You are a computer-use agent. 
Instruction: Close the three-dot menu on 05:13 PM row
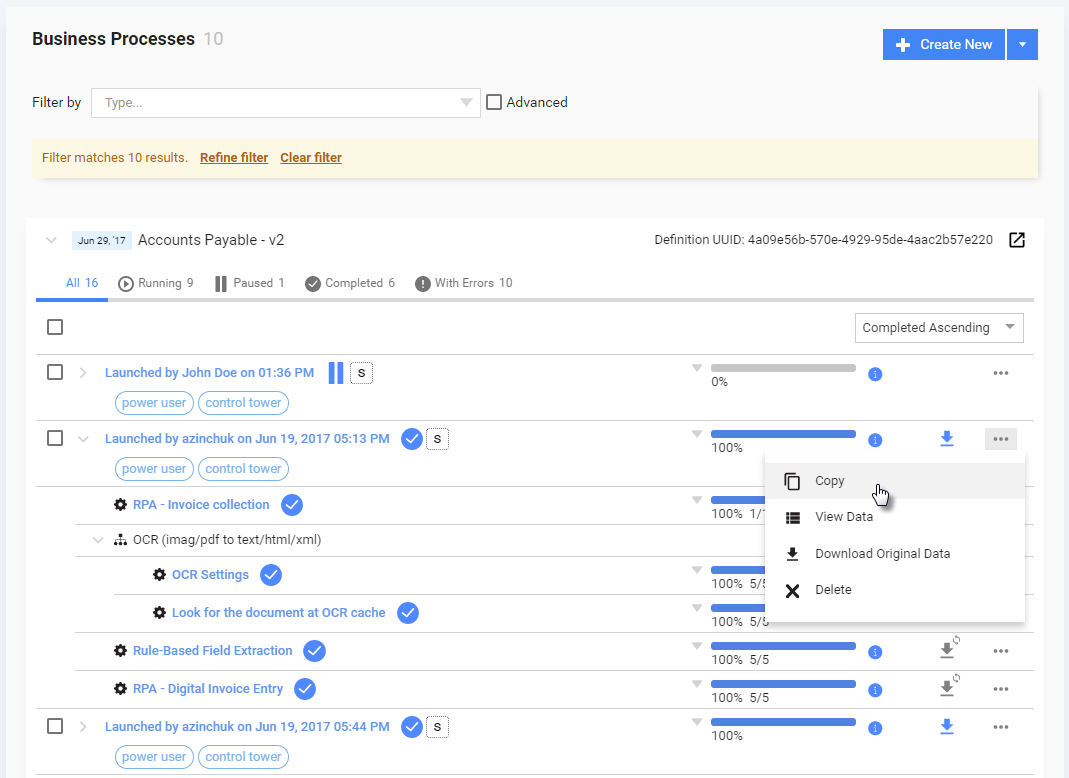(x=1001, y=439)
